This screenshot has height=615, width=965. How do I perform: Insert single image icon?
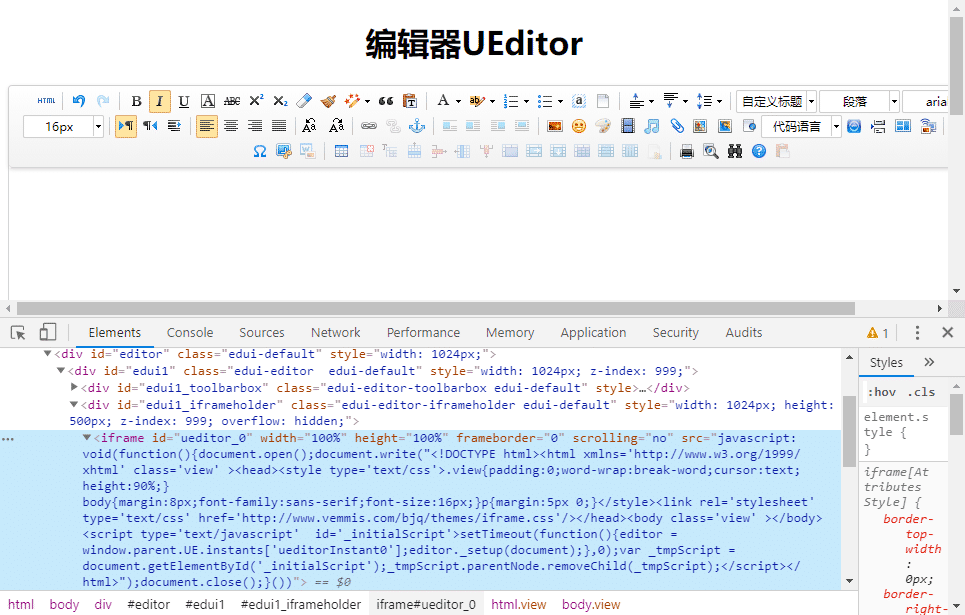pyautogui.click(x=555, y=126)
